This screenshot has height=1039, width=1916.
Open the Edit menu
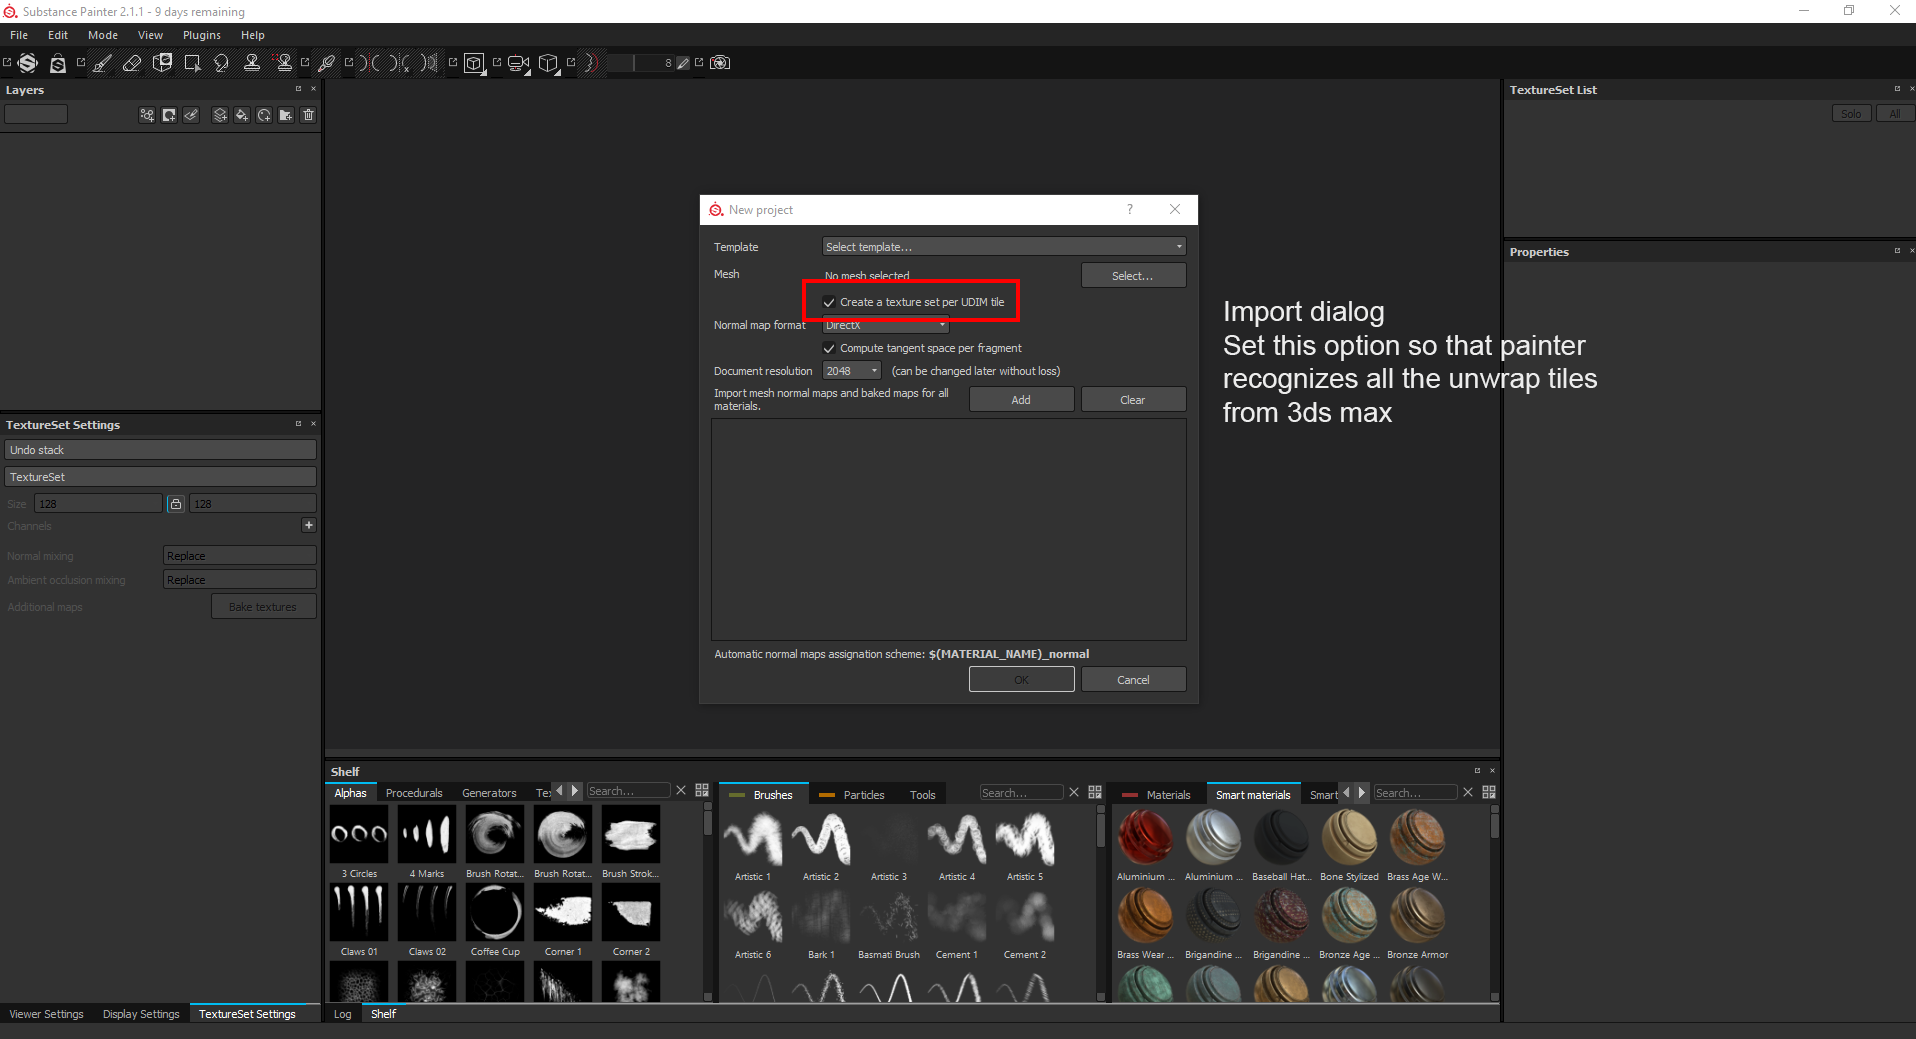pos(58,35)
